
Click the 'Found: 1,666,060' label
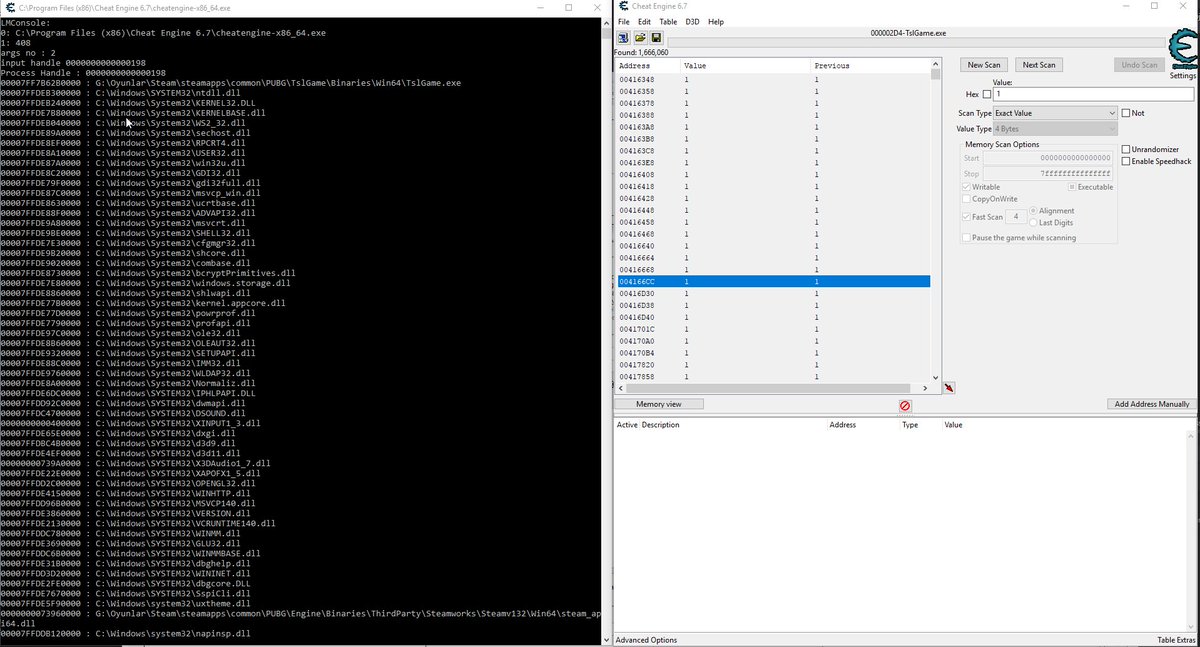coord(641,52)
